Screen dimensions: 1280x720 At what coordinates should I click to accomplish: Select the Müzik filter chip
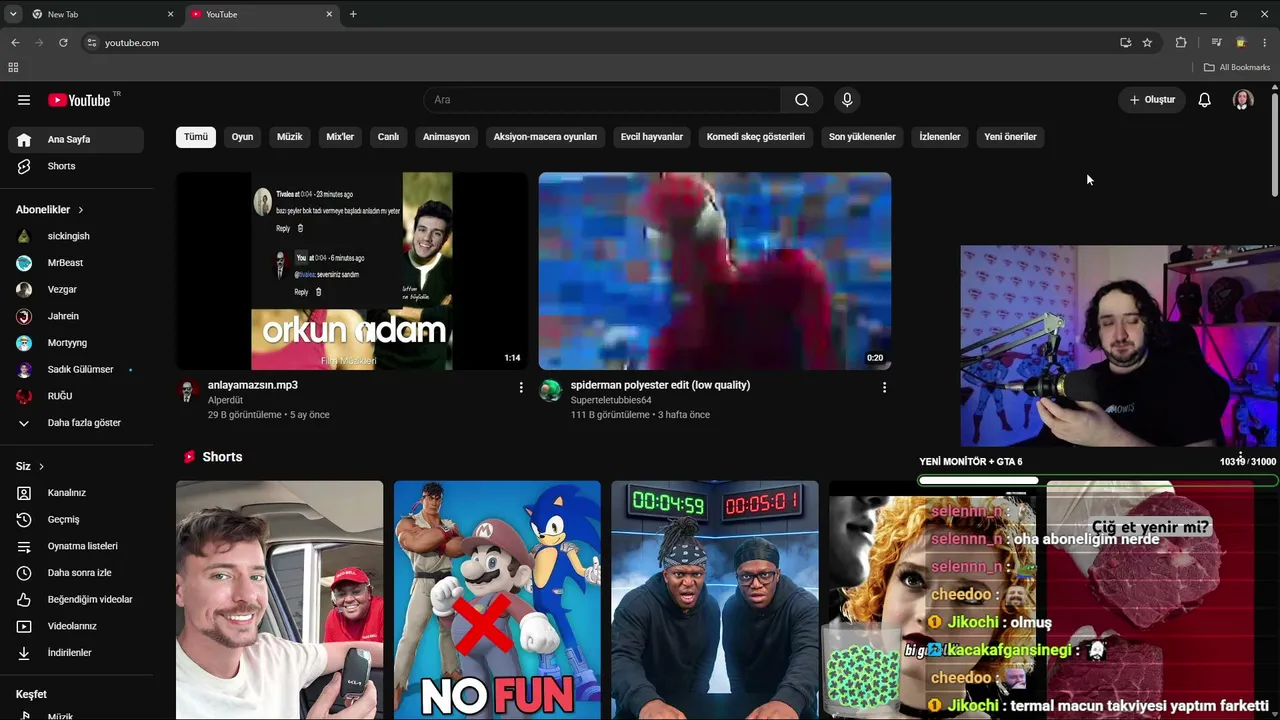290,137
